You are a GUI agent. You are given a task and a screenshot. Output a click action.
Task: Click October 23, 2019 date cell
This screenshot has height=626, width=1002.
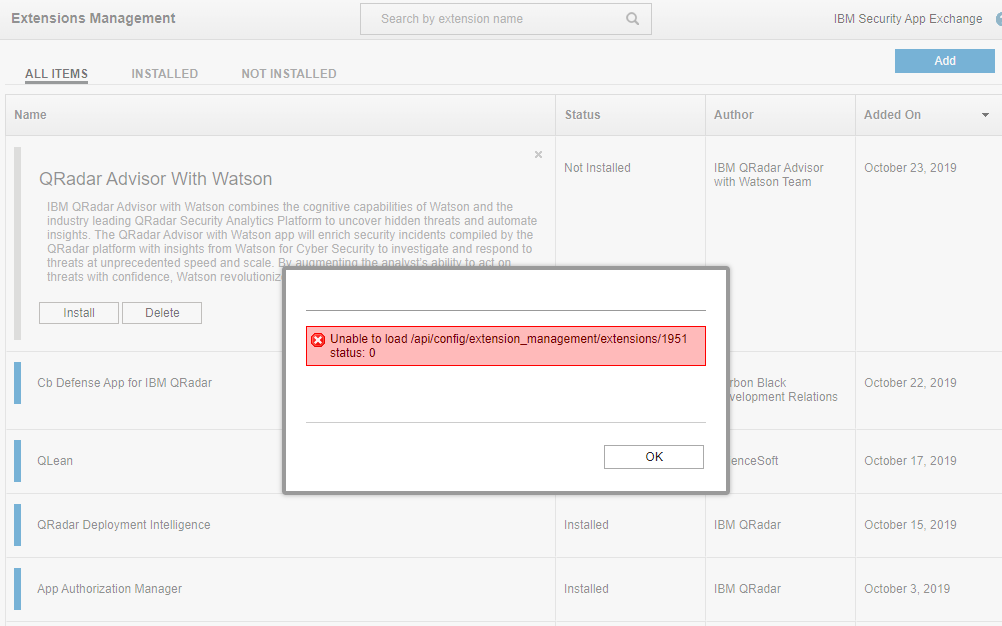[x=910, y=168]
